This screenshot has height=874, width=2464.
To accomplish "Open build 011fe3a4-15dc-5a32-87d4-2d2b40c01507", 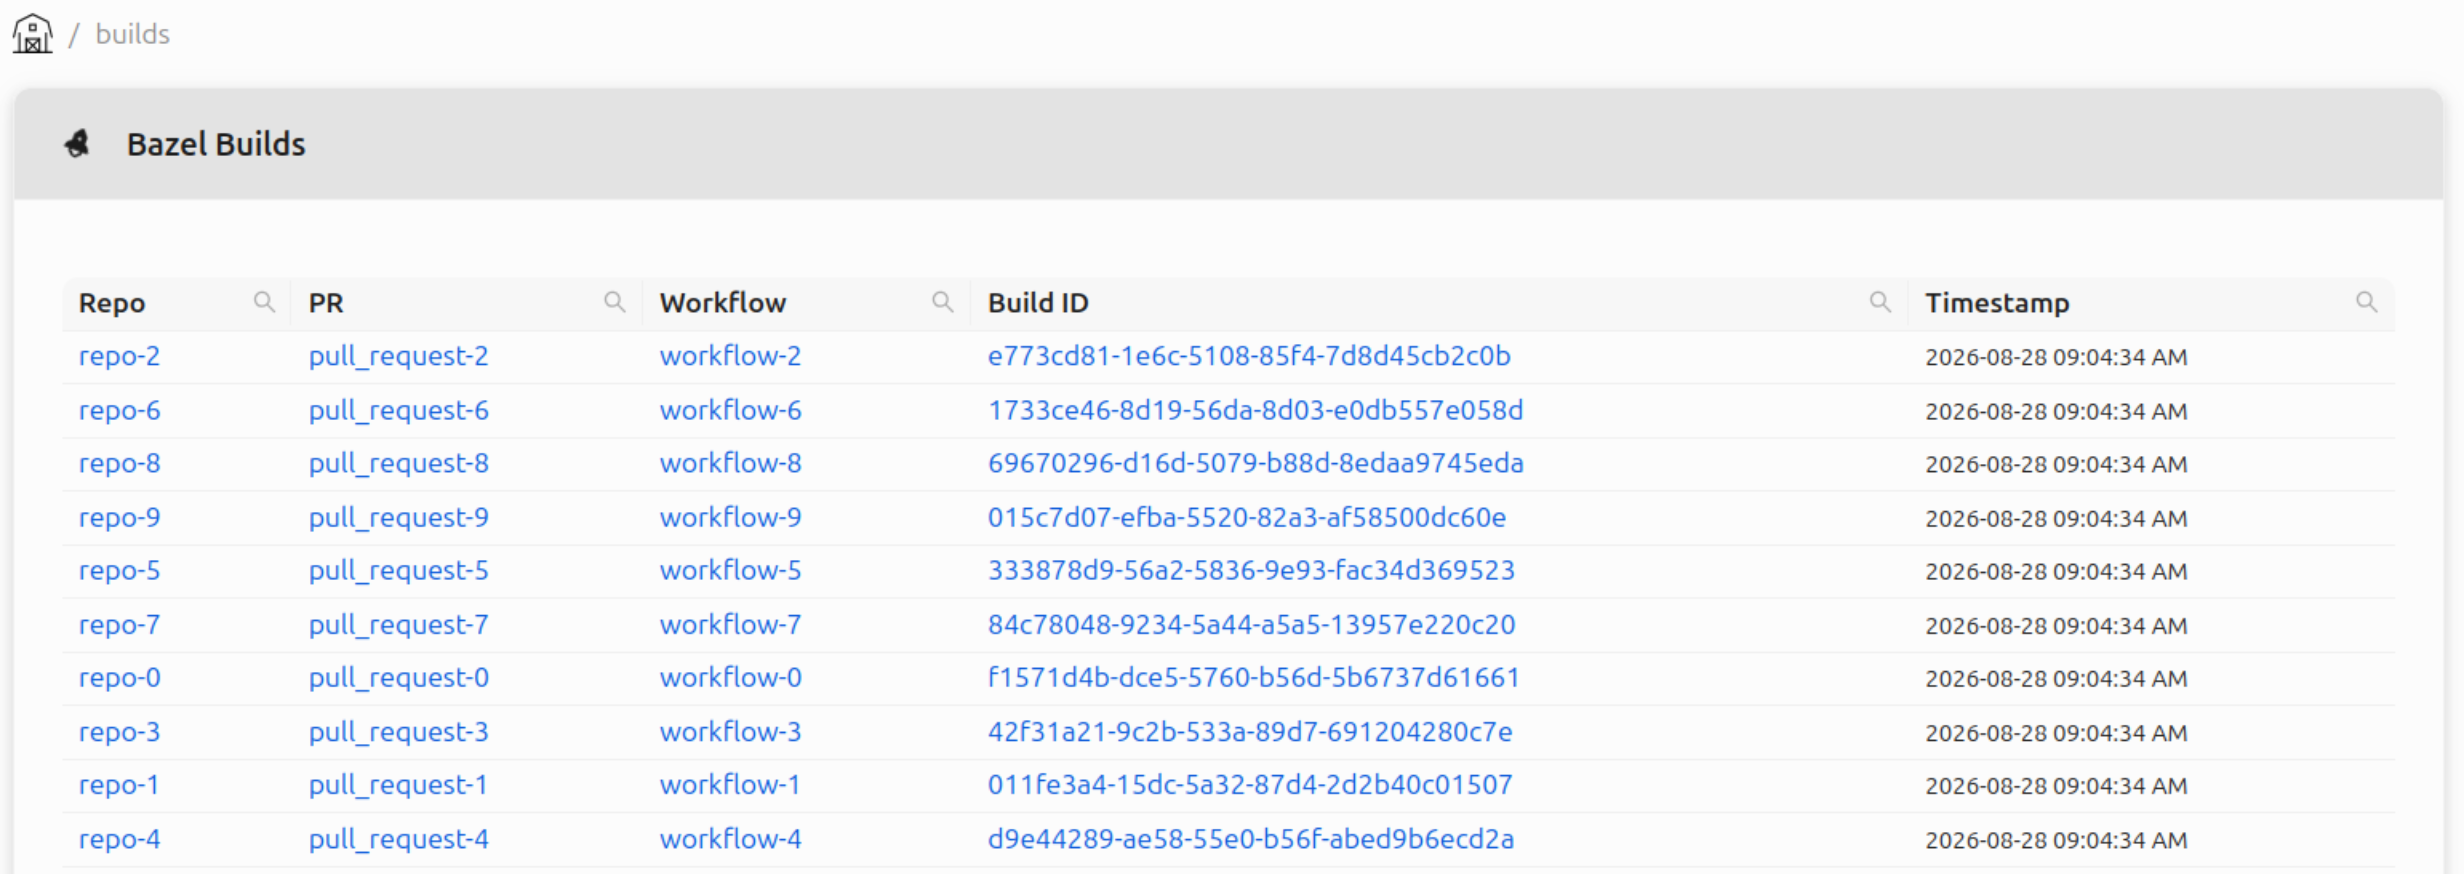I will coord(1250,784).
